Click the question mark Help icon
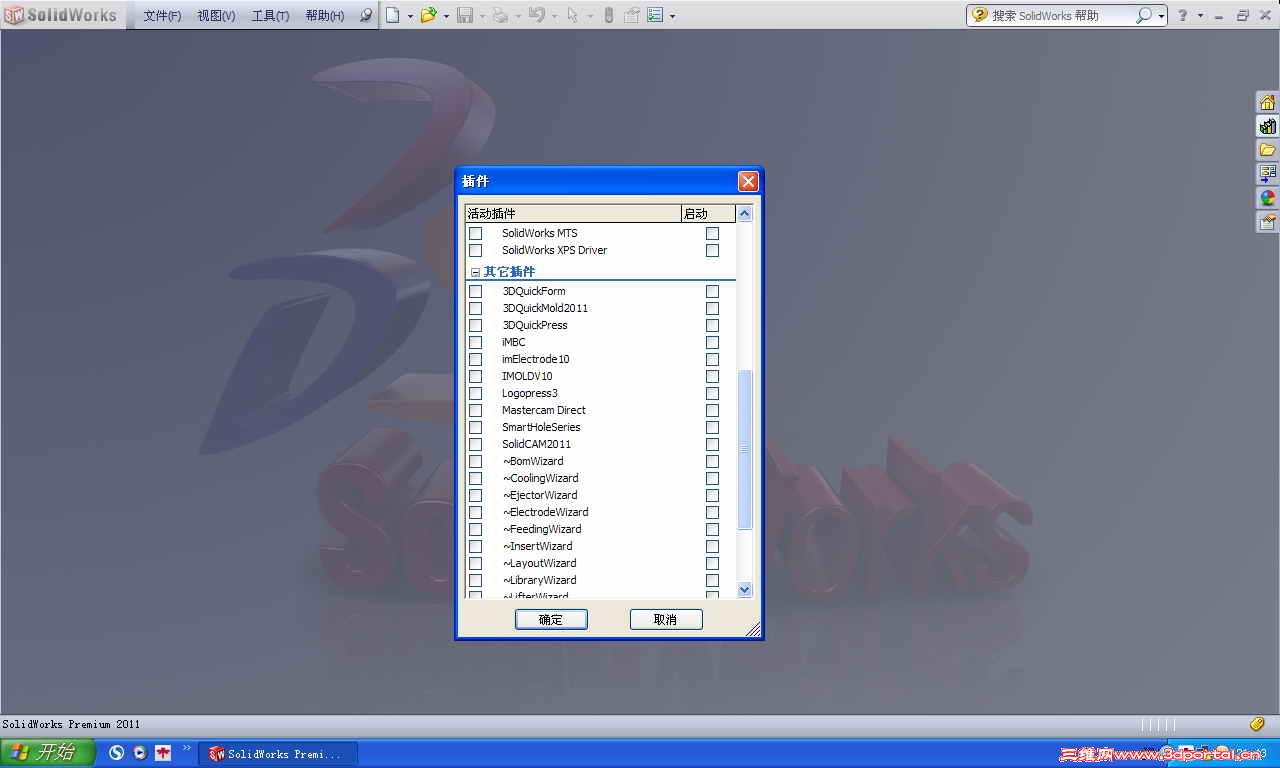Viewport: 1280px width, 768px height. click(1183, 15)
